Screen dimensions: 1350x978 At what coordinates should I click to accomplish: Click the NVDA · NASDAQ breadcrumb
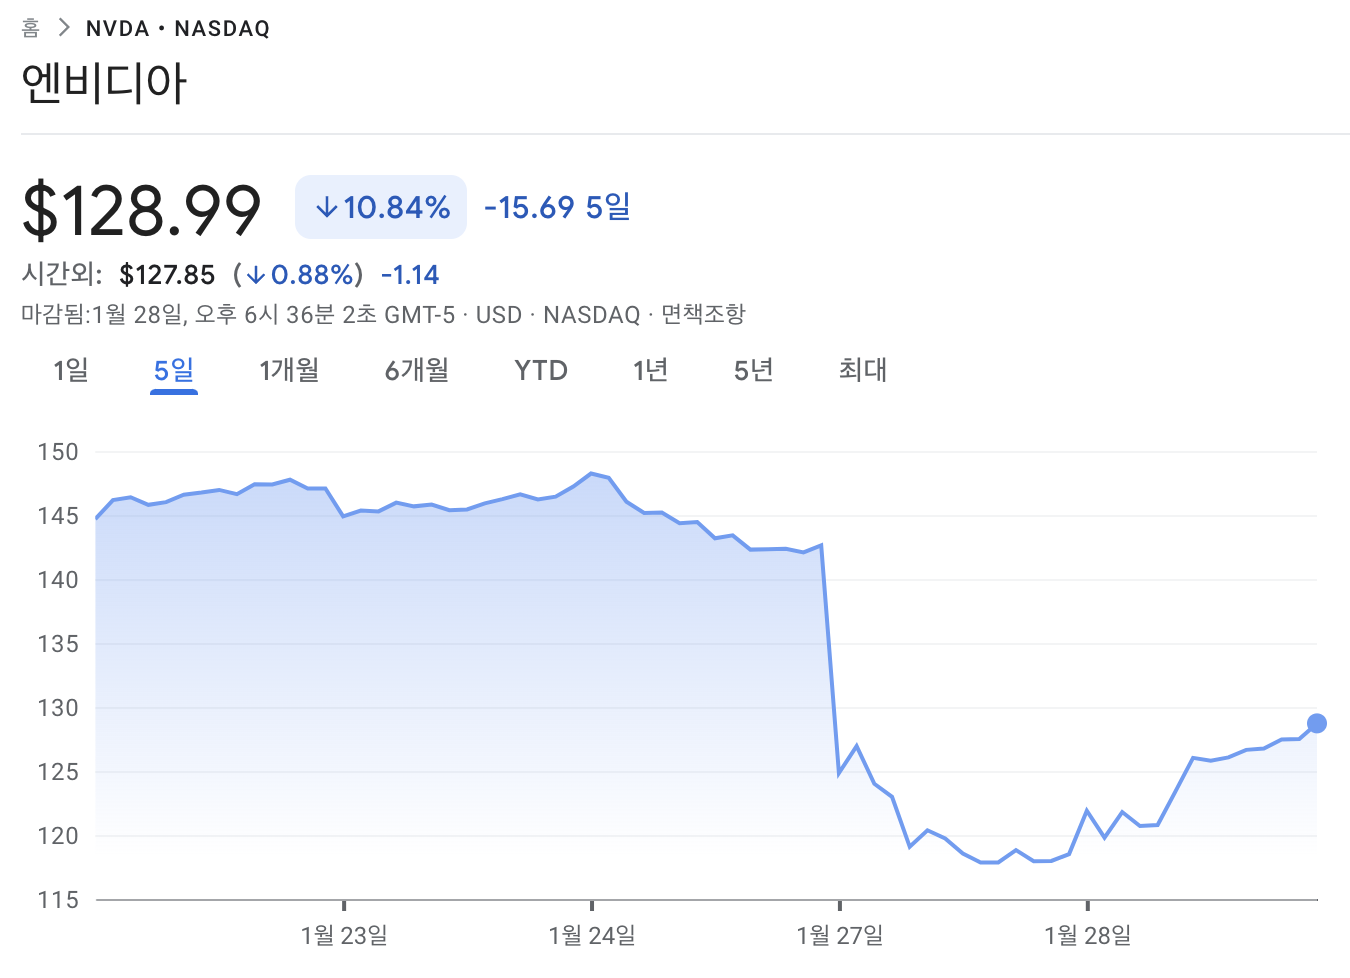(x=178, y=29)
